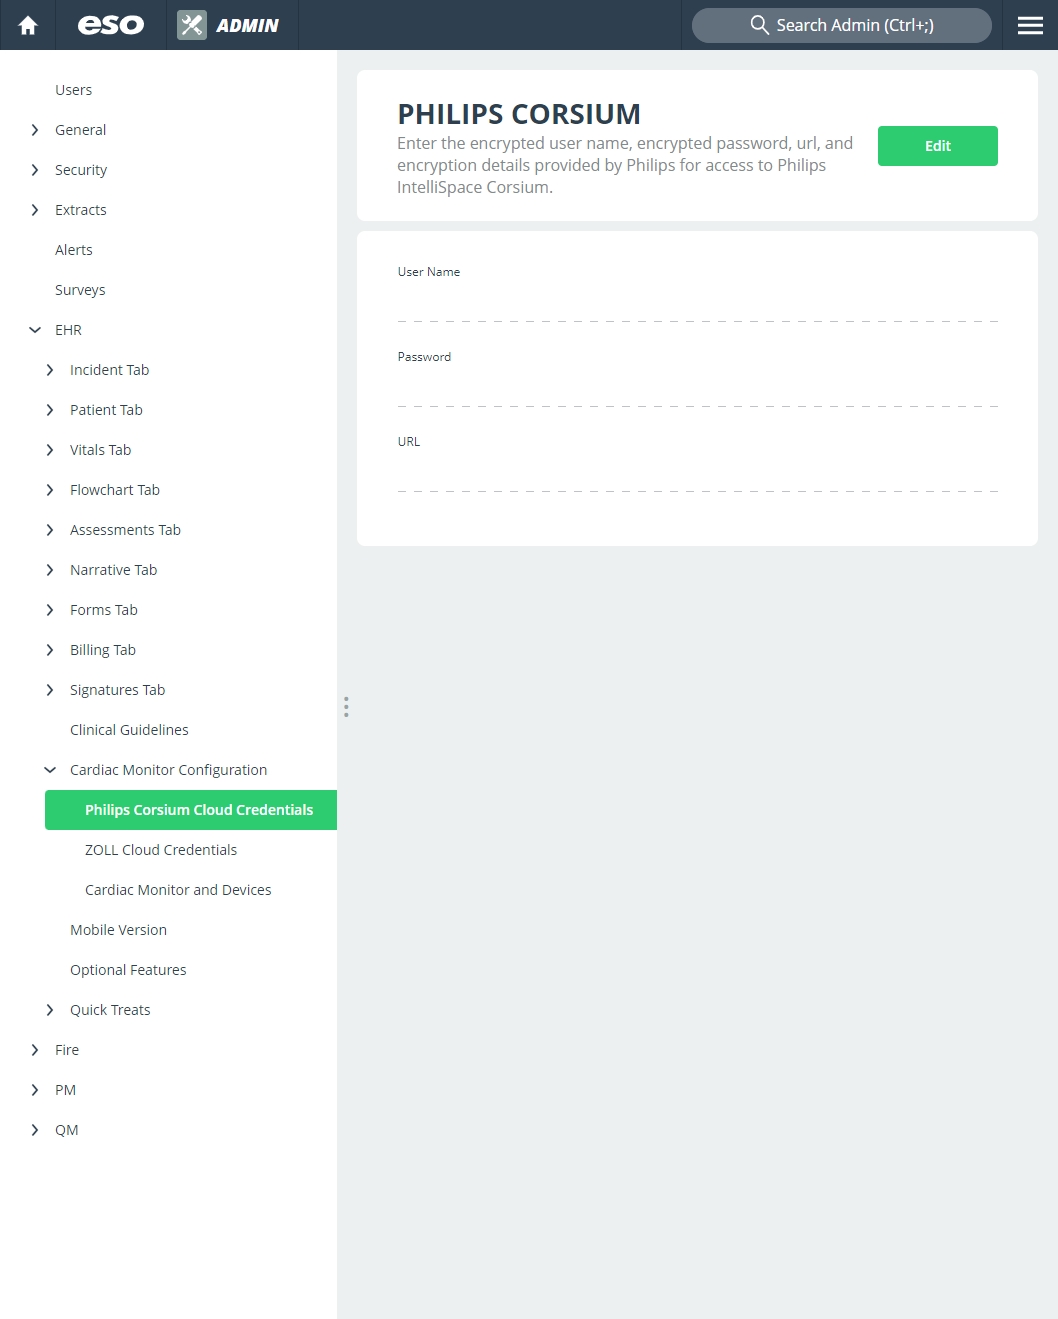Collapse Cardiac Monitor Configuration chevron
This screenshot has height=1319, width=1058.
pos(50,770)
